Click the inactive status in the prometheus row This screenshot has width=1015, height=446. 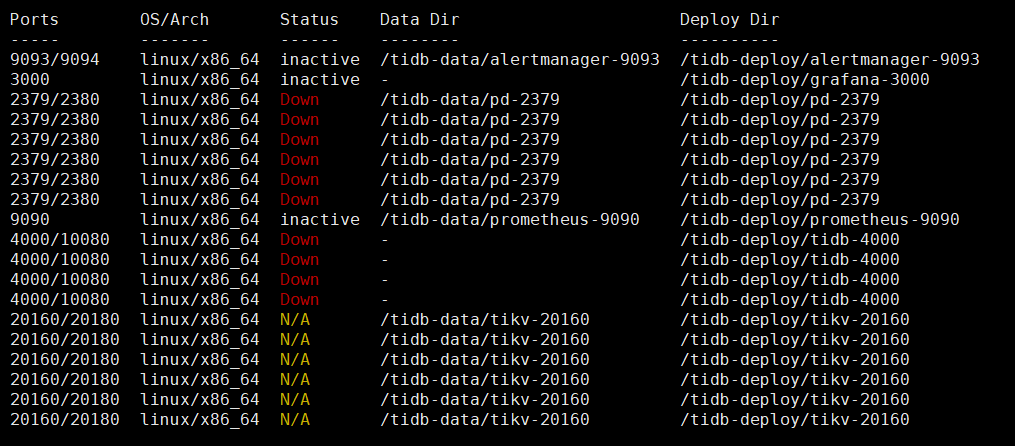coord(319,219)
